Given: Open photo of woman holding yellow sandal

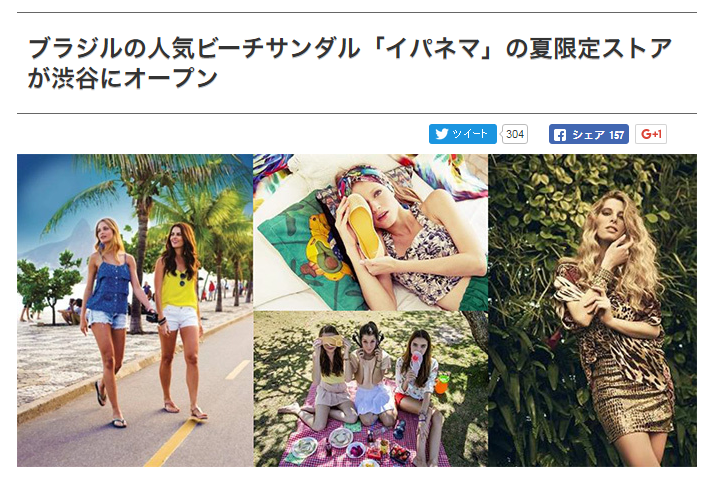Looking at the screenshot, I should click(370, 232).
